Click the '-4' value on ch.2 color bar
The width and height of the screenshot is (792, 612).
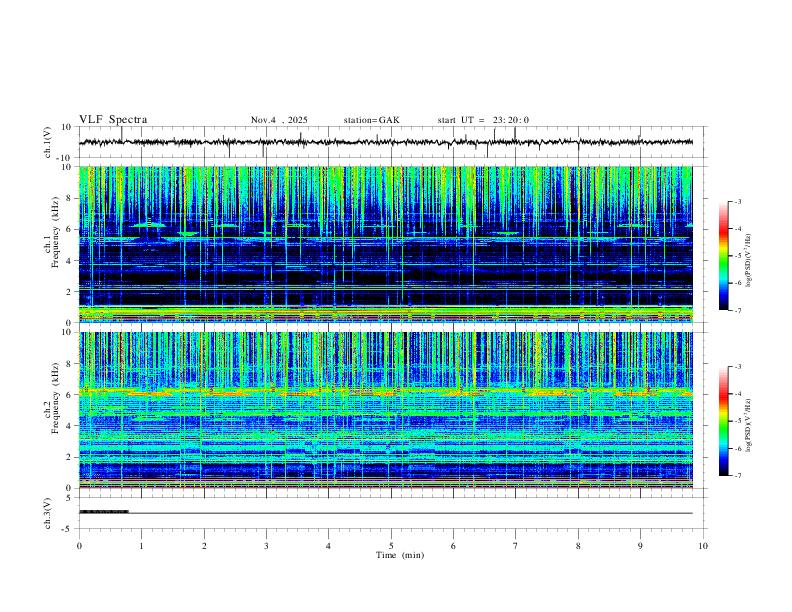point(737,393)
